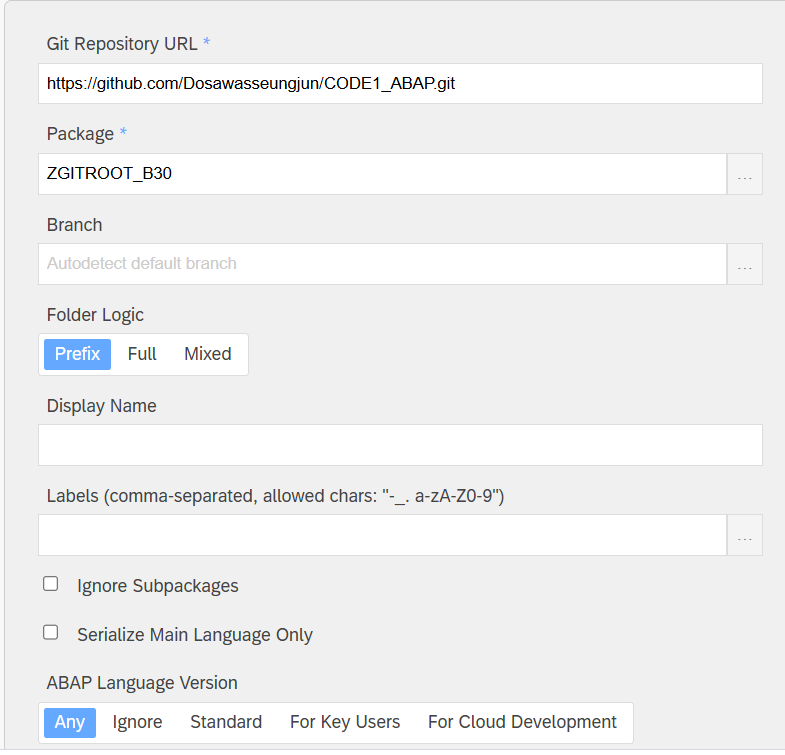This screenshot has width=785, height=755.
Task: Select For Cloud Development language version
Action: pos(522,722)
